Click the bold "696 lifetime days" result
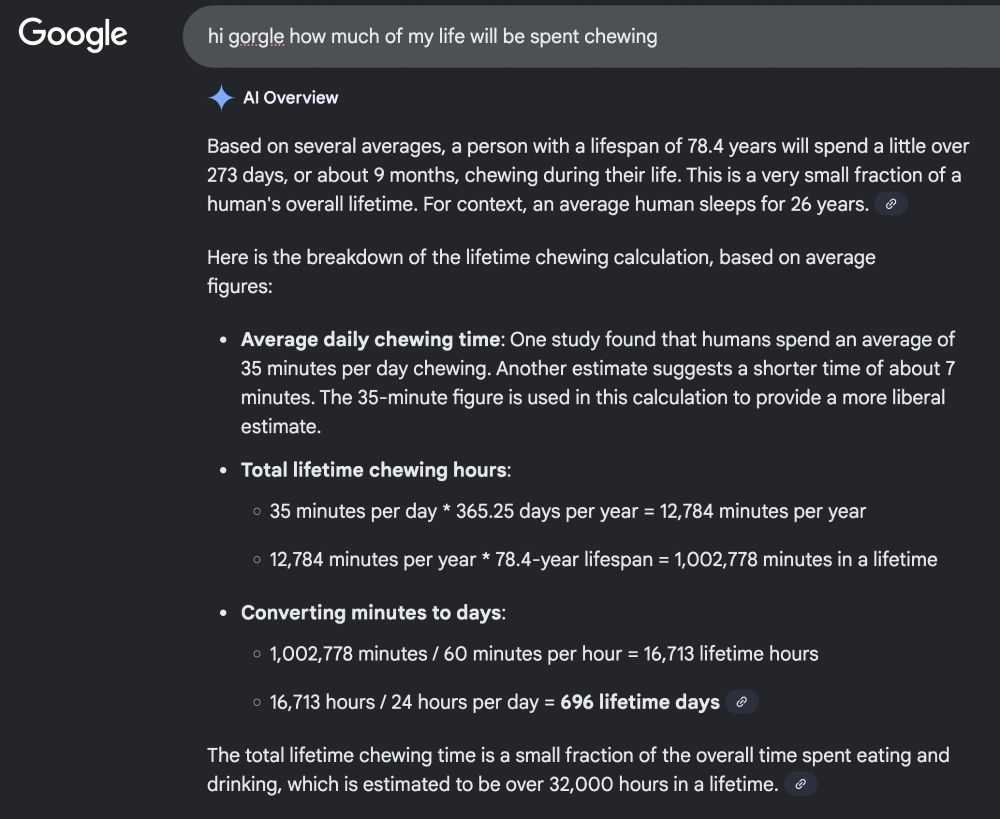Screen dimensions: 1000x819 640,702
